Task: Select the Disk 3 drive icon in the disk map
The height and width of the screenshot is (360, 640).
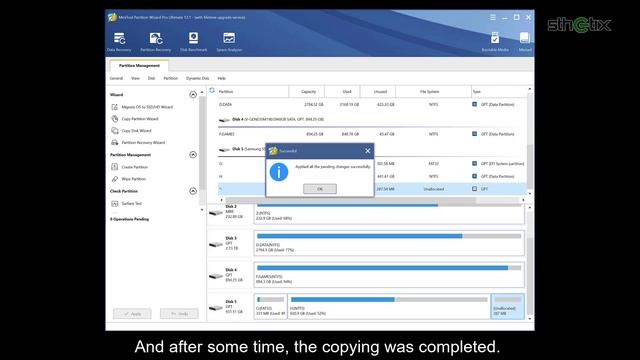Action: pos(216,244)
